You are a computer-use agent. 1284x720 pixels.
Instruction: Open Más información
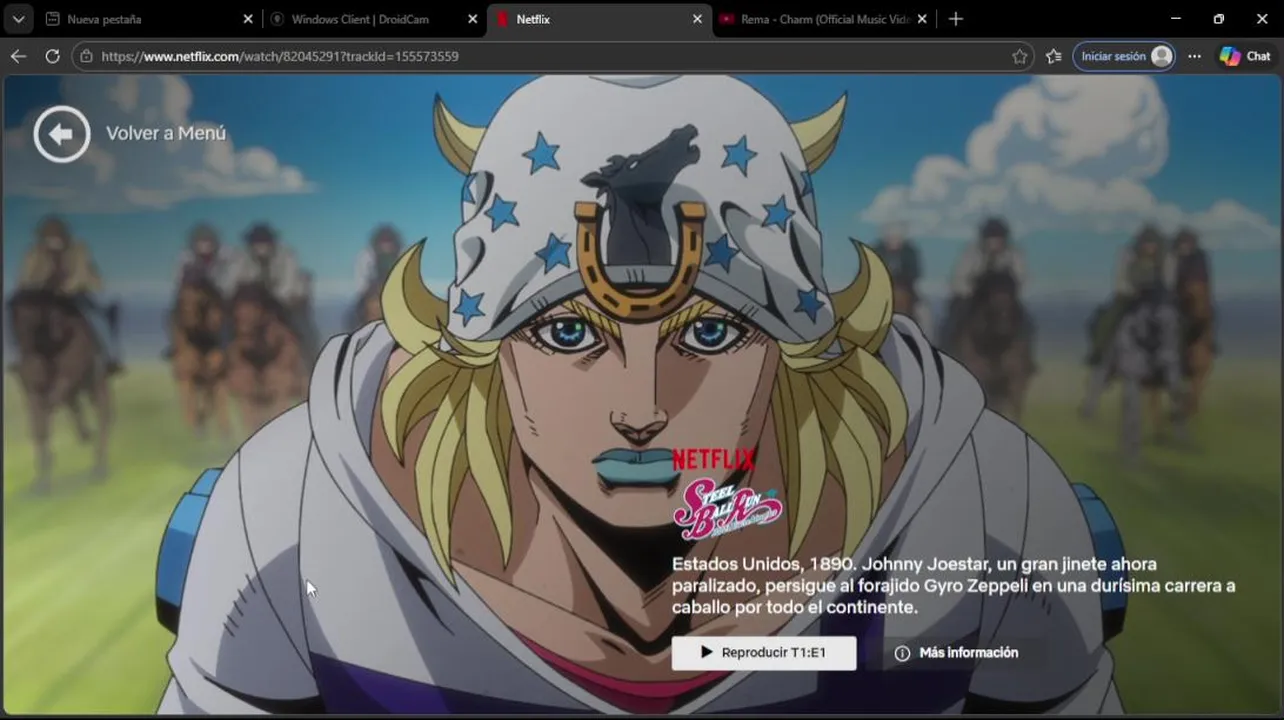pyautogui.click(x=956, y=653)
